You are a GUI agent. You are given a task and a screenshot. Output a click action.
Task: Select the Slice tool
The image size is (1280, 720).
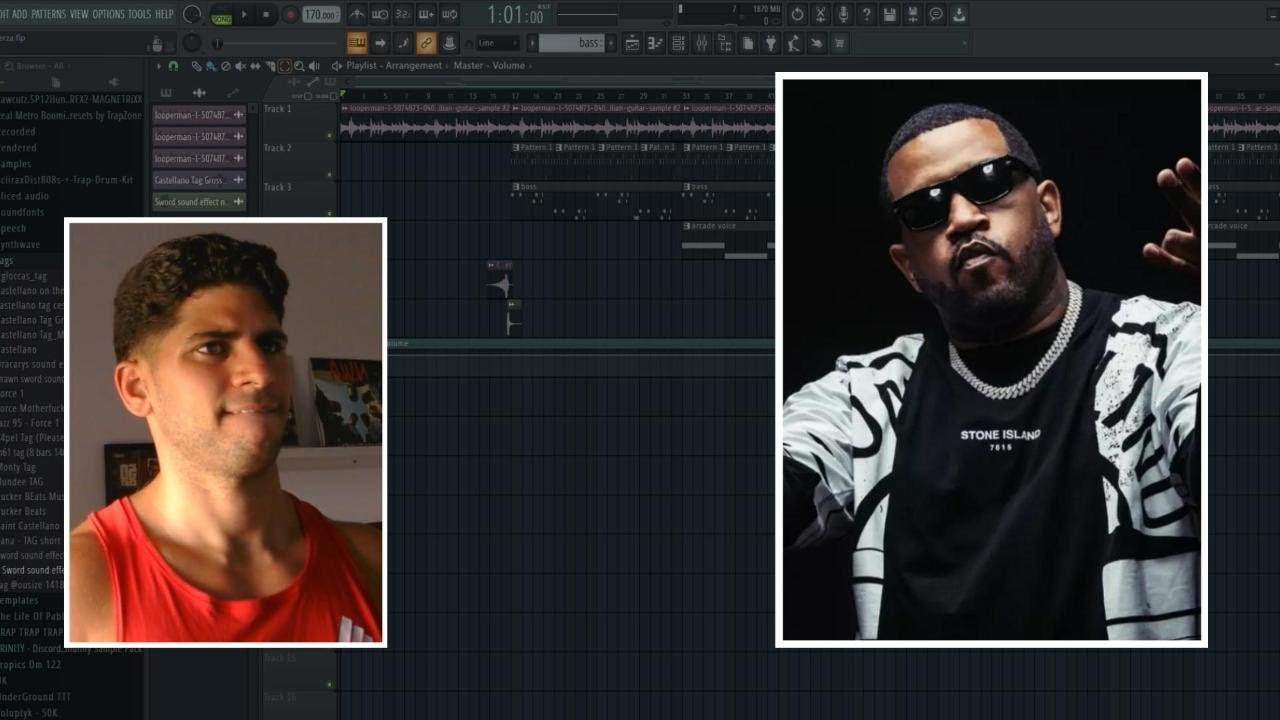coord(270,66)
